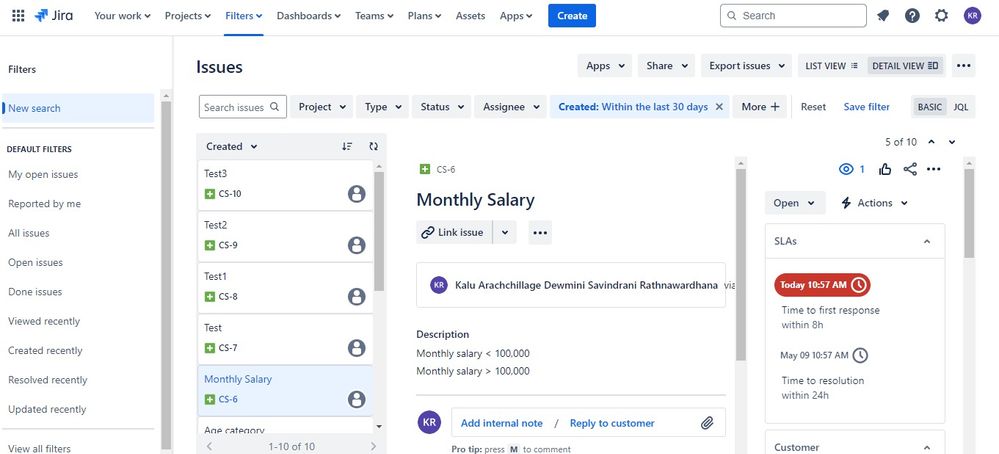
Task: Click Reply to customer
Action: 612,423
